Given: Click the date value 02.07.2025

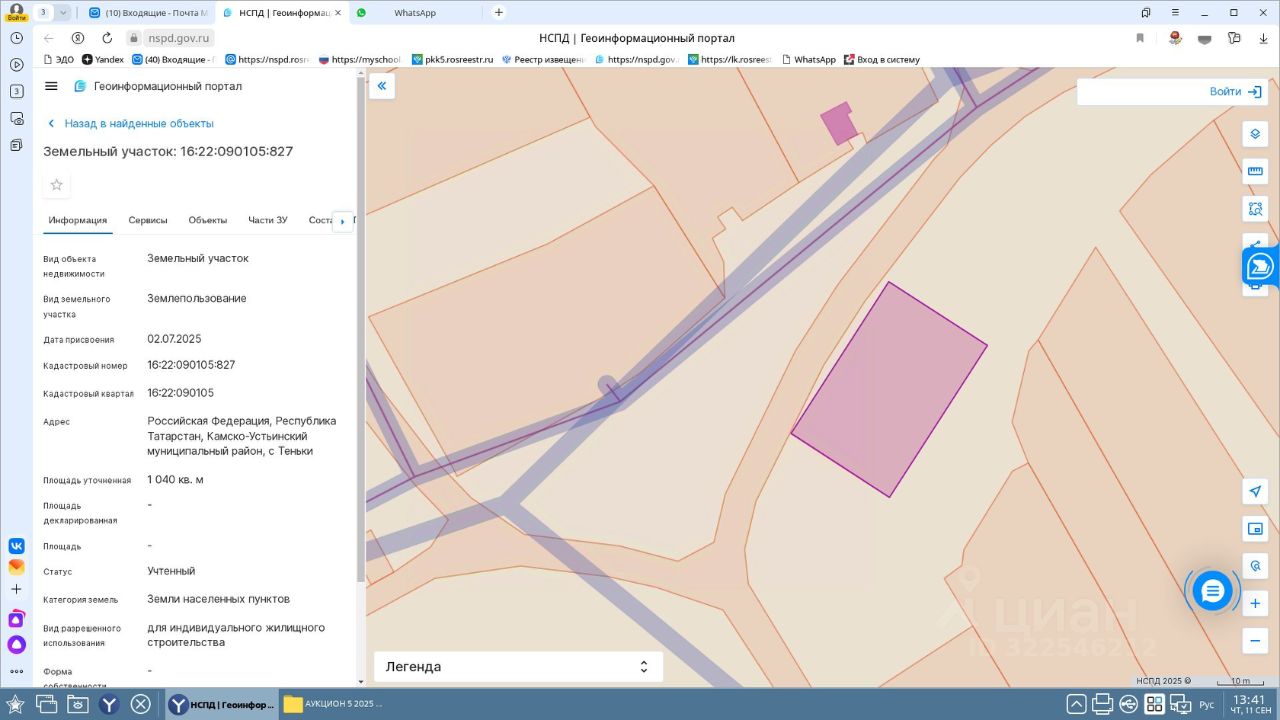Looking at the screenshot, I should point(174,339).
